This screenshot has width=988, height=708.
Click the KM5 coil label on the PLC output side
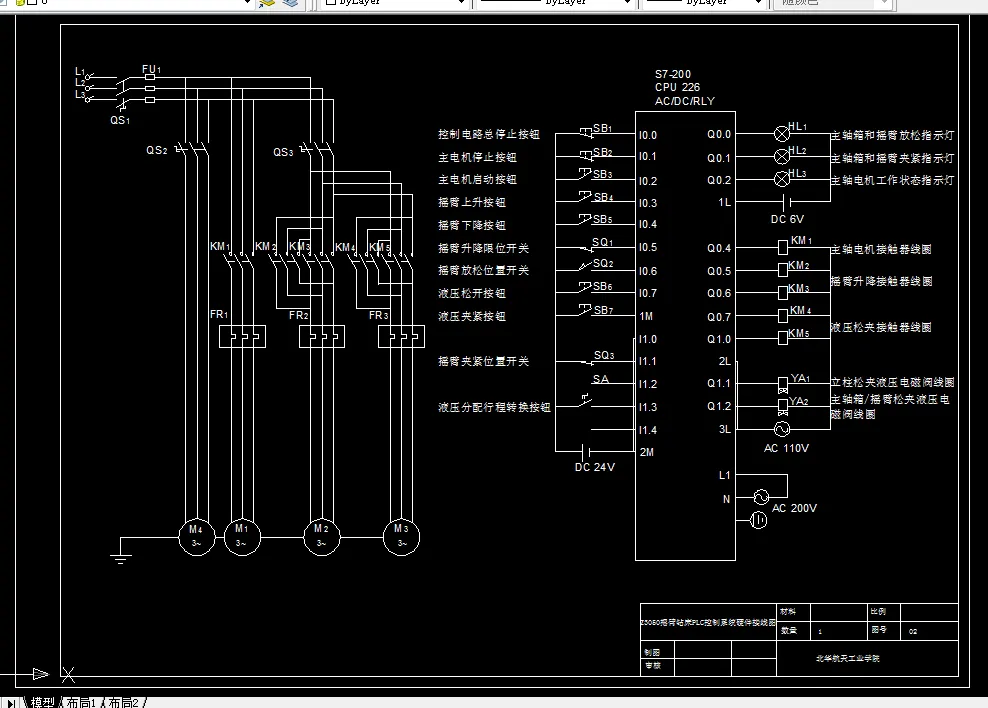(799, 333)
